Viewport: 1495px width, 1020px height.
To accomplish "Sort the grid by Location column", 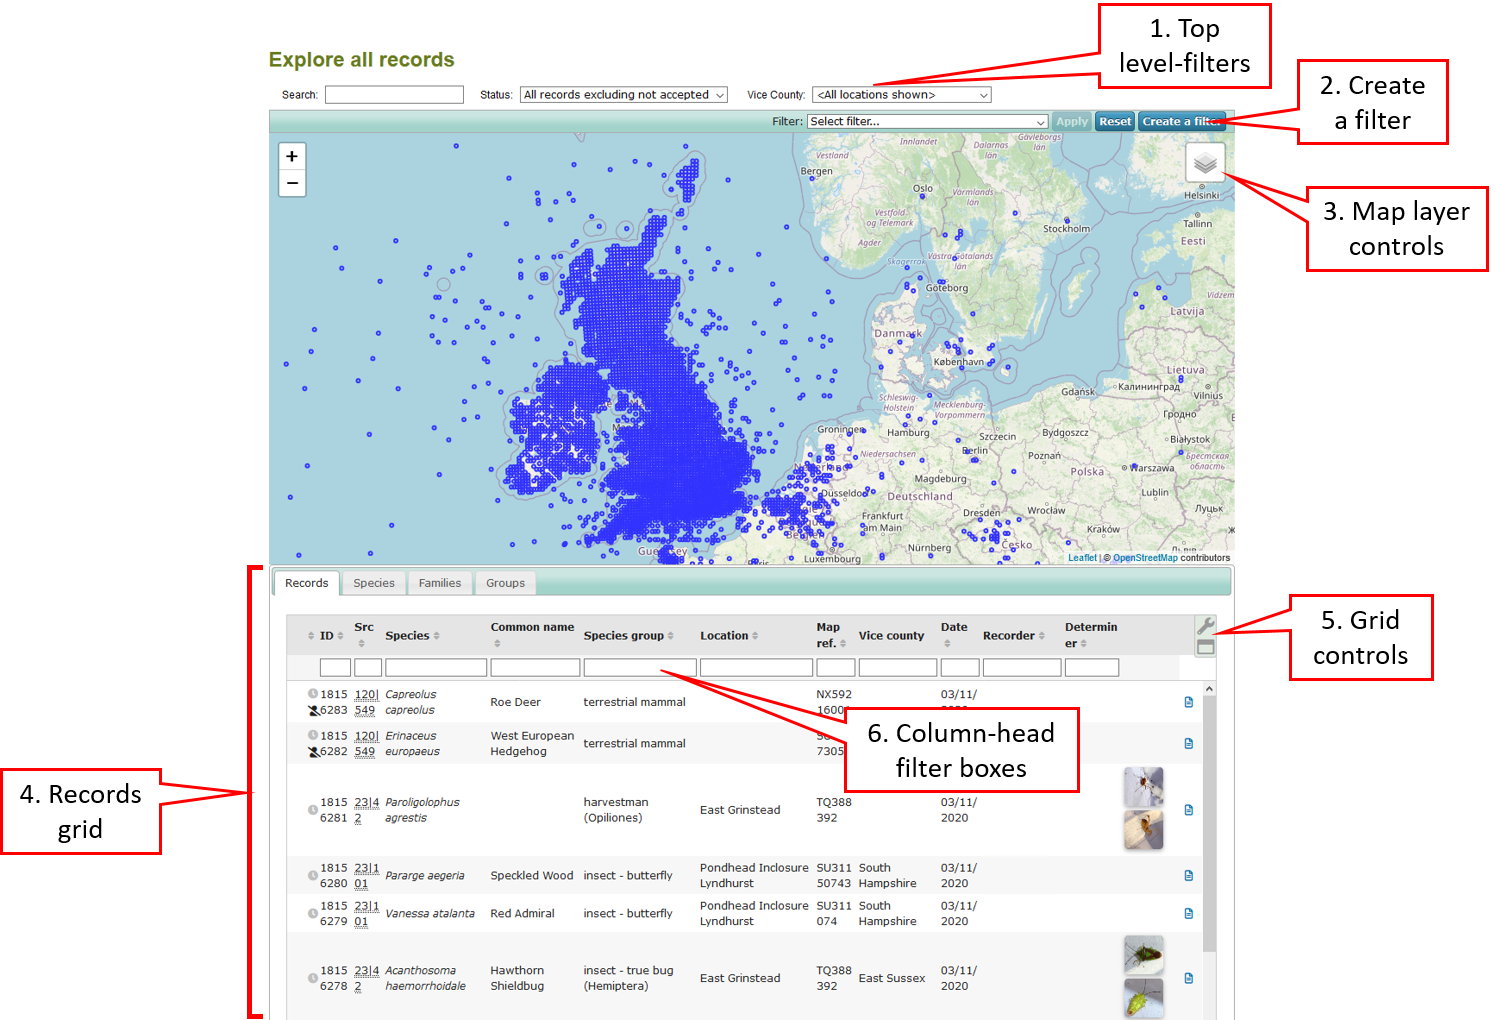I will tap(728, 636).
